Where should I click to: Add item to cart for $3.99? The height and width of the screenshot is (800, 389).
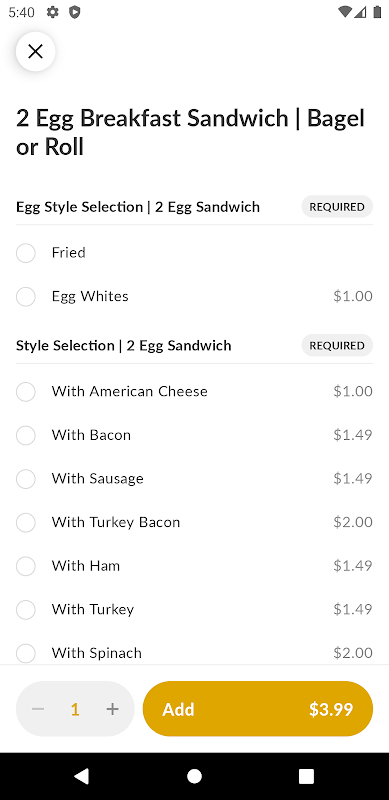[258, 709]
